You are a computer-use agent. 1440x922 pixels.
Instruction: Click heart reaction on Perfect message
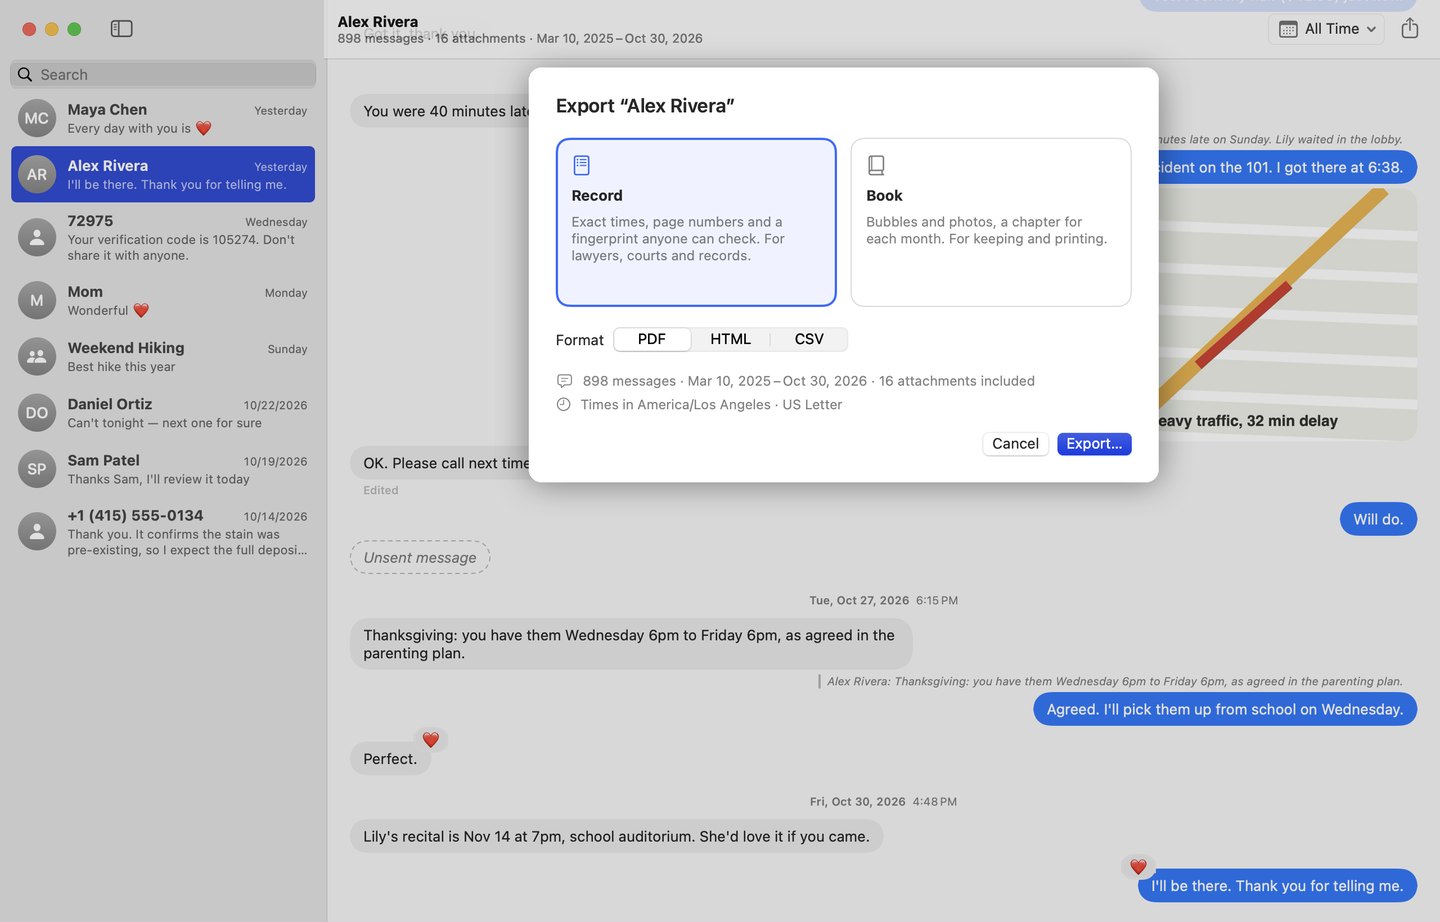point(431,740)
